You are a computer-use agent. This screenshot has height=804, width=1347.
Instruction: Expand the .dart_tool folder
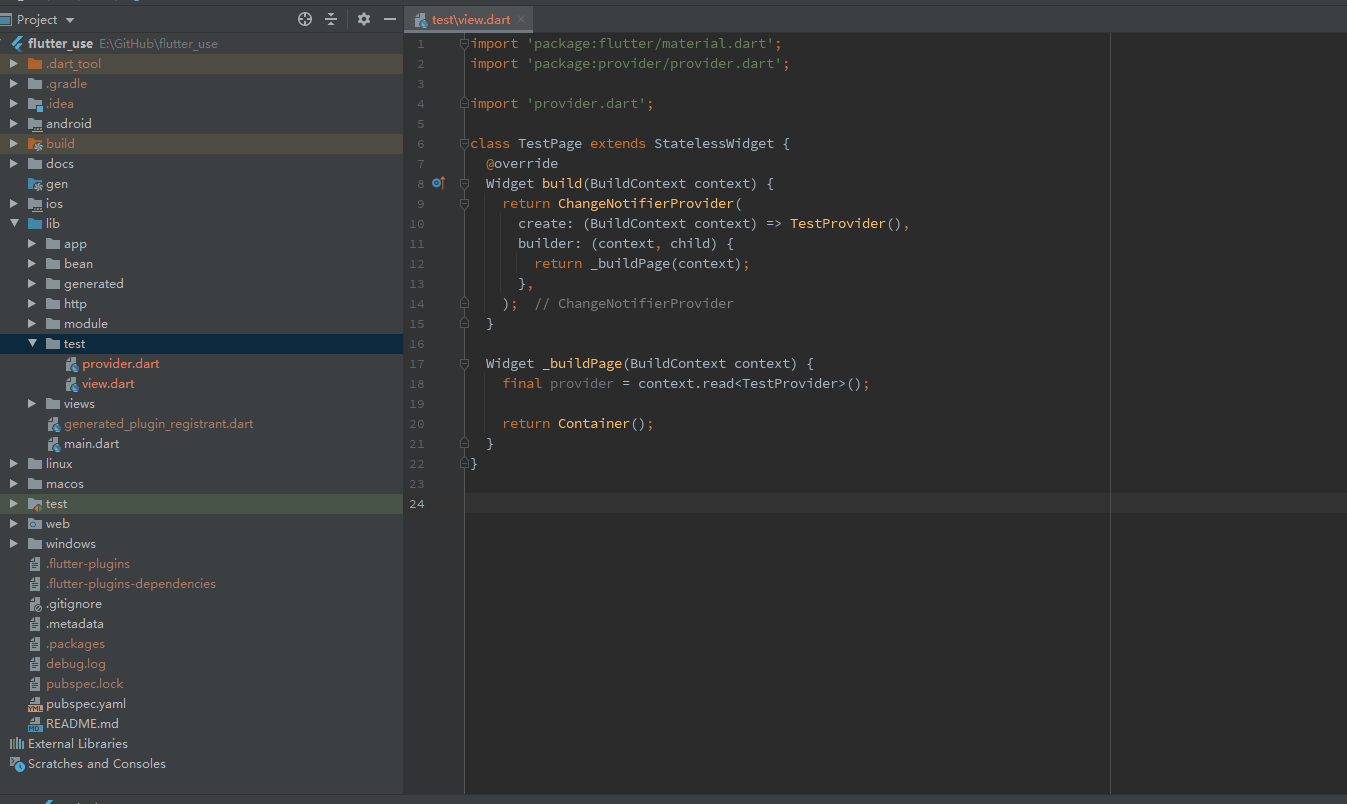[x=14, y=64]
